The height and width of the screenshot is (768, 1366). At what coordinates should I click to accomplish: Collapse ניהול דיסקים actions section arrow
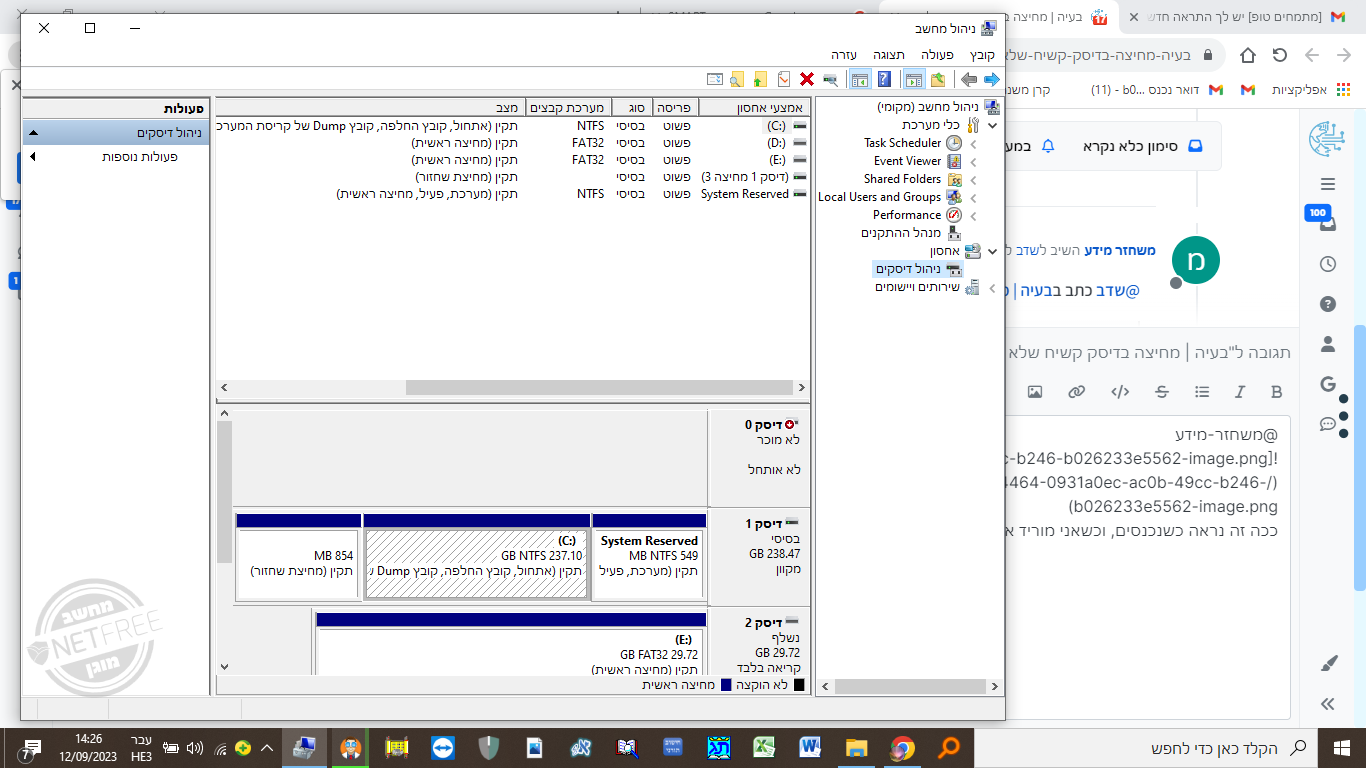coord(33,132)
